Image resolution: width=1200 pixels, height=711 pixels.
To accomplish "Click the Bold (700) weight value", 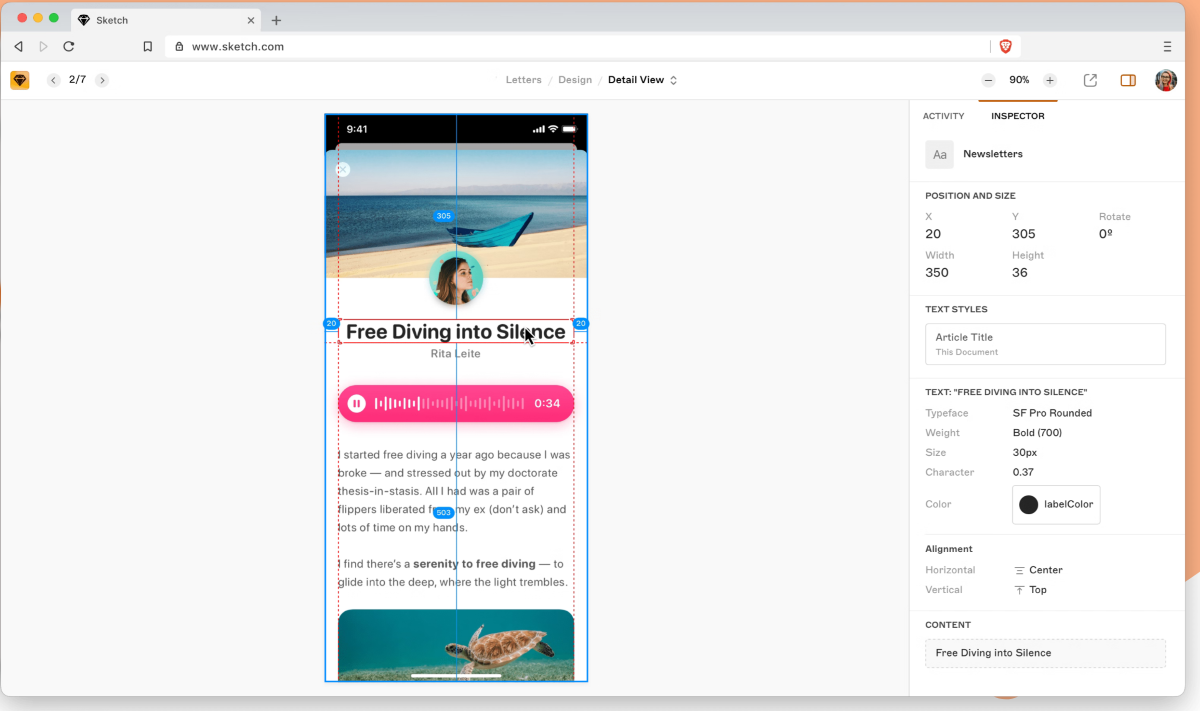I will (x=1037, y=433).
